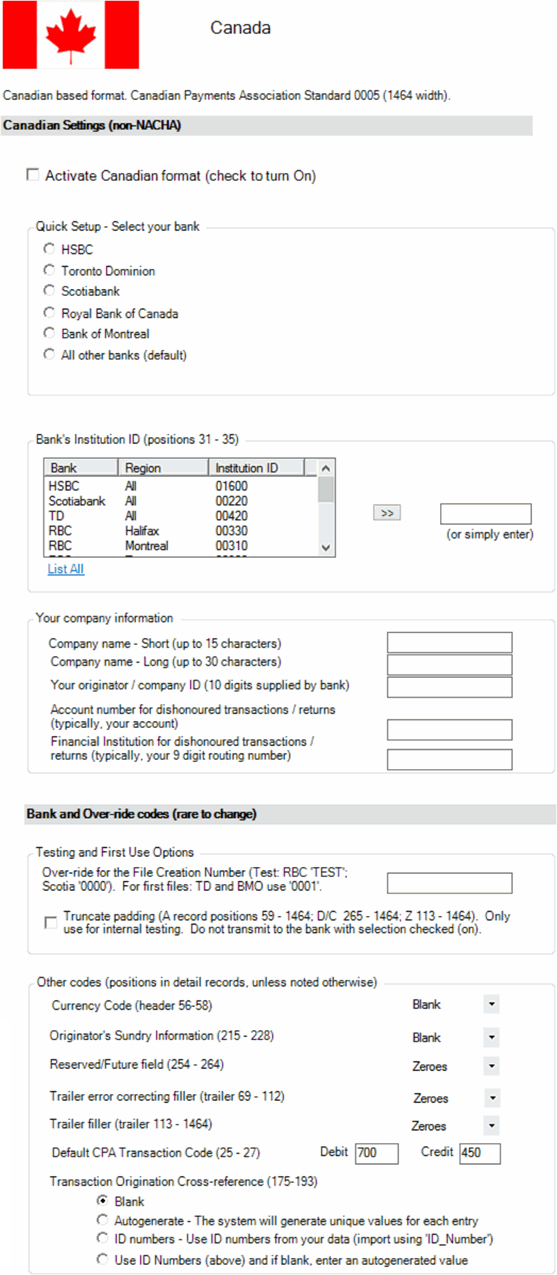Expand Originator's Sundry Information dropdown

(x=492, y=1037)
